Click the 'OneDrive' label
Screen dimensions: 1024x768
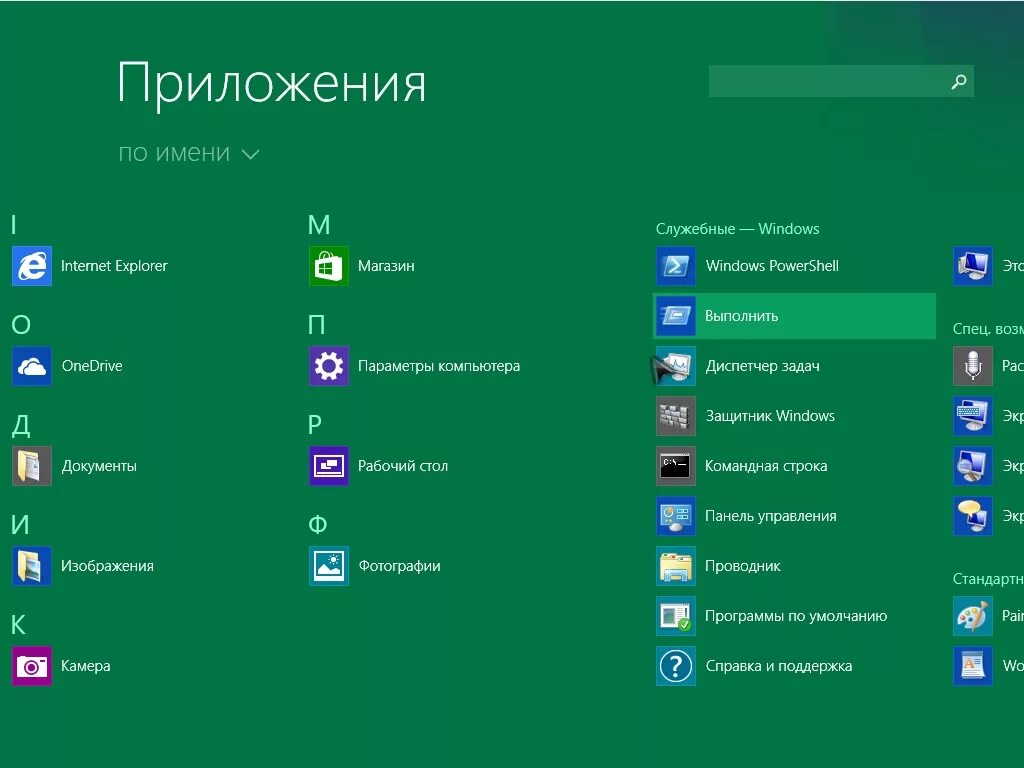click(92, 366)
